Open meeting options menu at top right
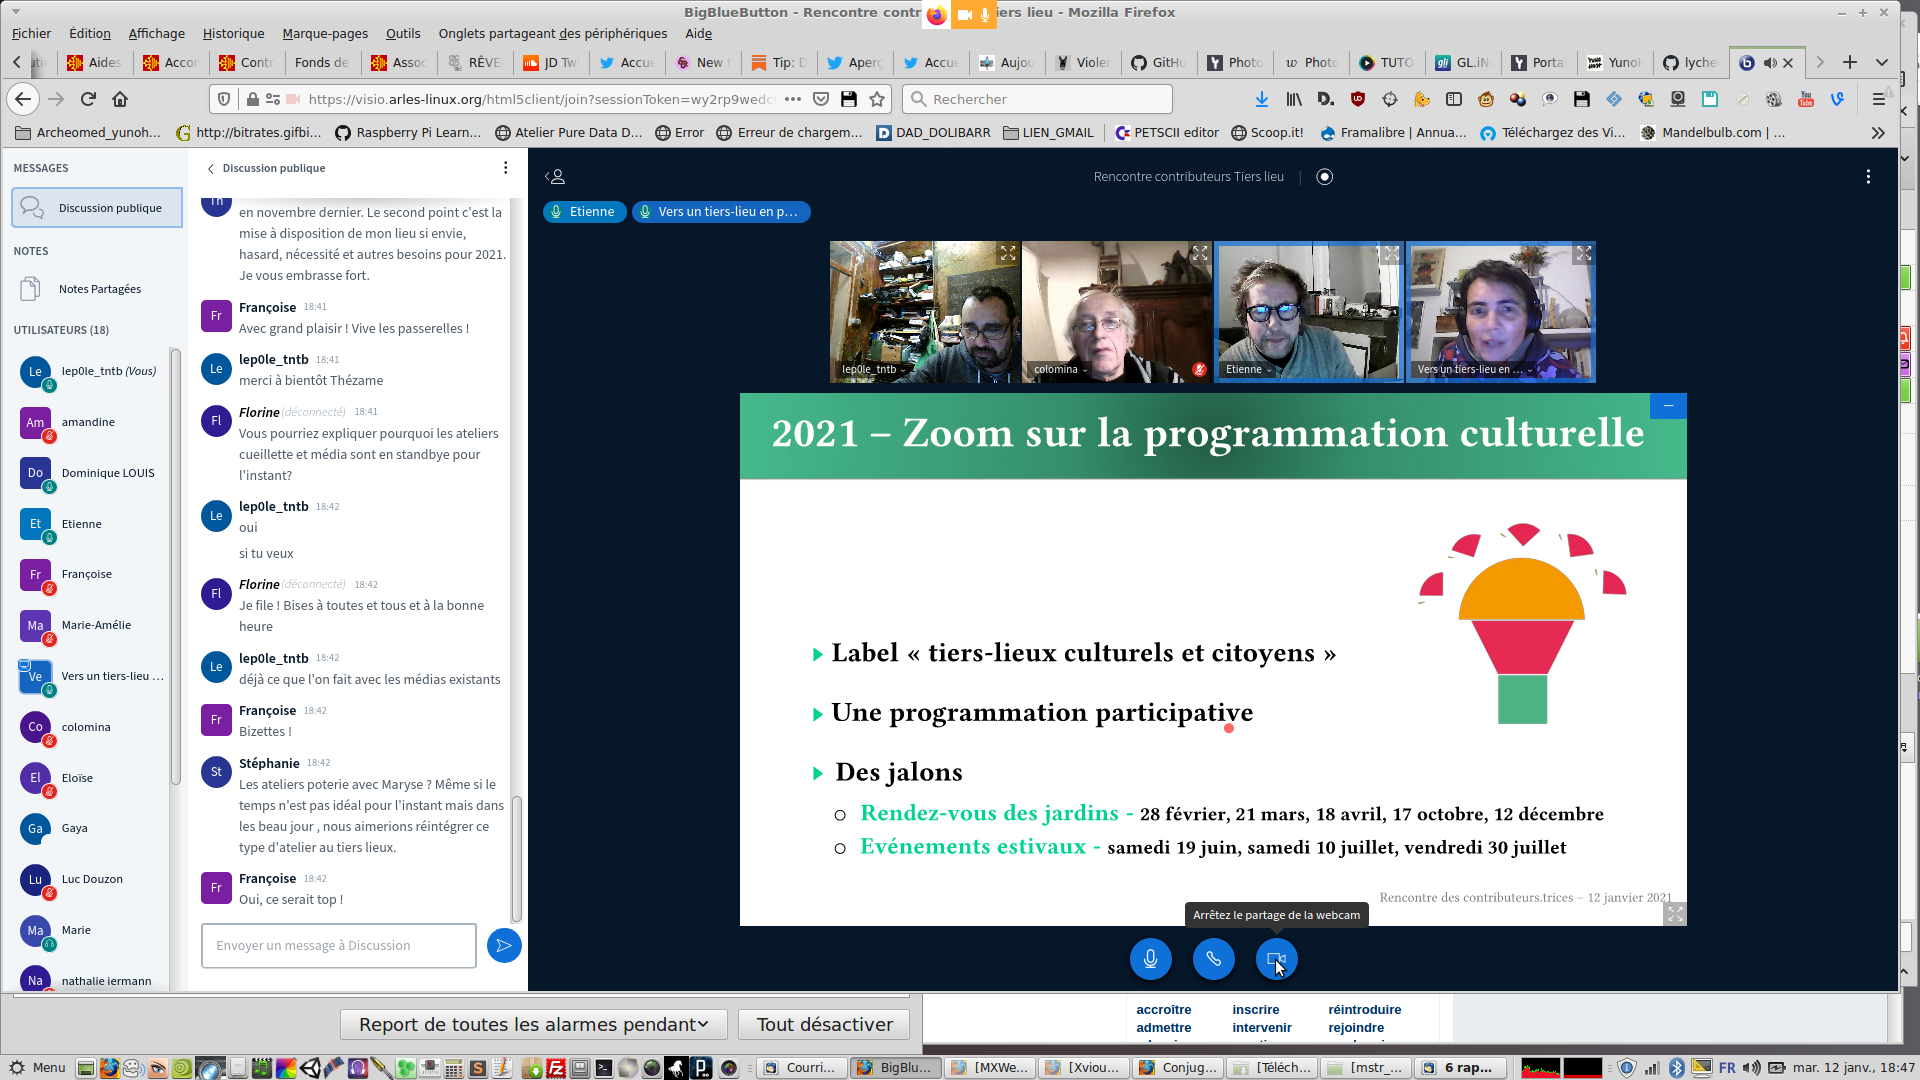The width and height of the screenshot is (1920, 1080). pos(1867,177)
